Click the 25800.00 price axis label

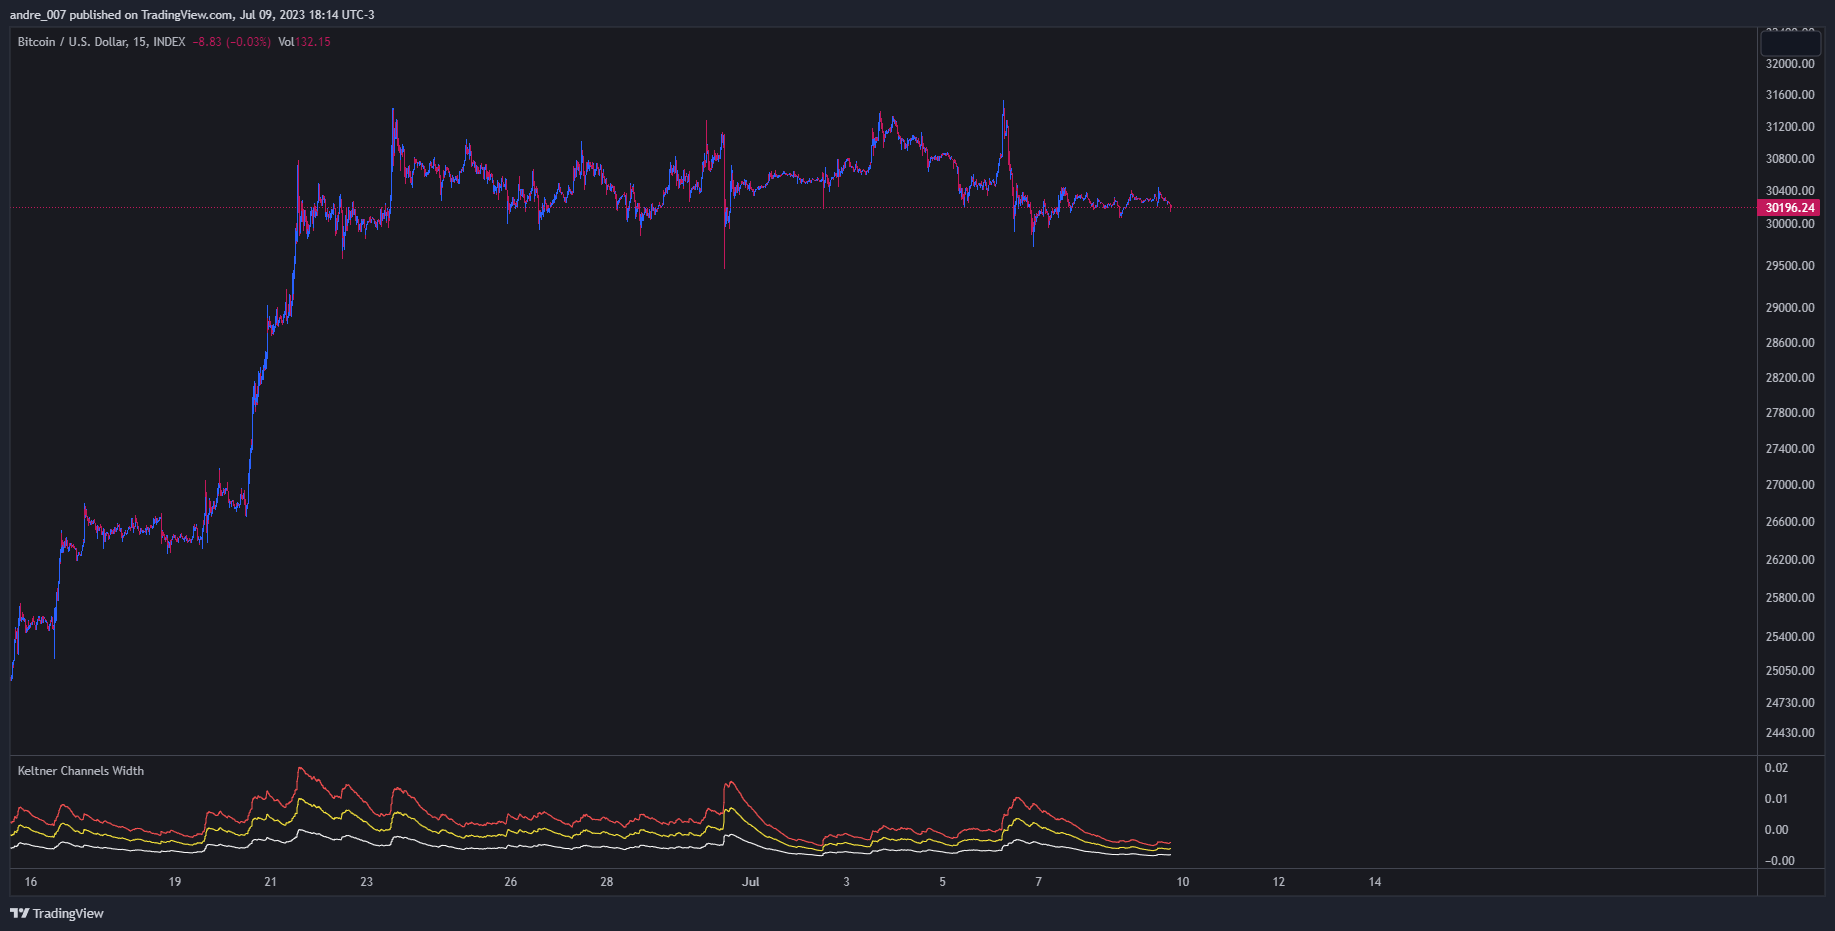[1790, 598]
